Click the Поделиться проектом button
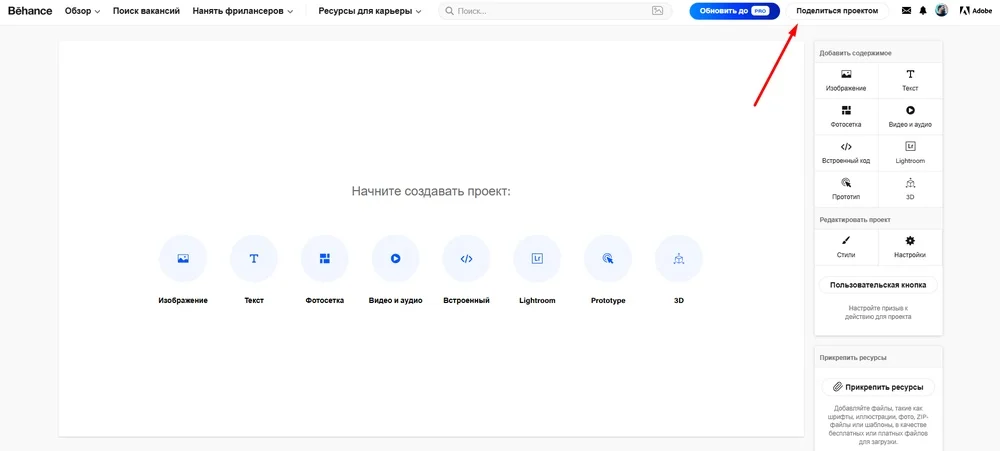 coord(837,11)
